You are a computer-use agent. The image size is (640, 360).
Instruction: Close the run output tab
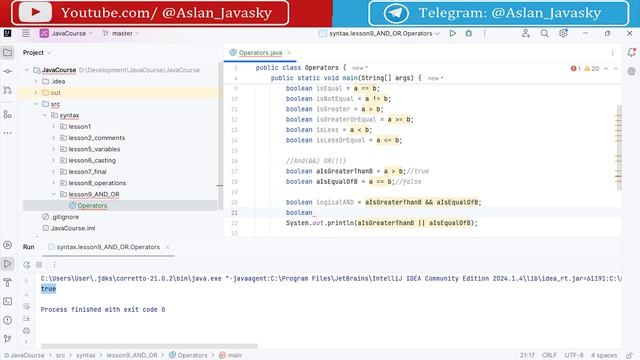coord(167,247)
